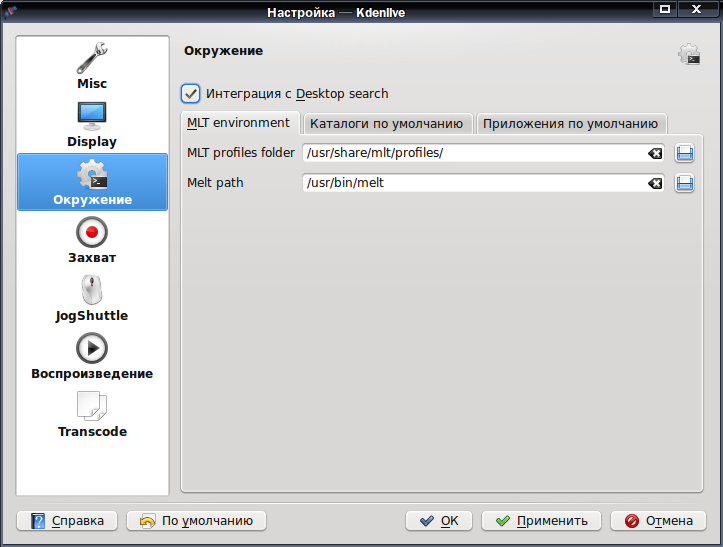Screen dimensions: 723x547
Task: Browse for MLT profiles folder
Action: point(685,153)
